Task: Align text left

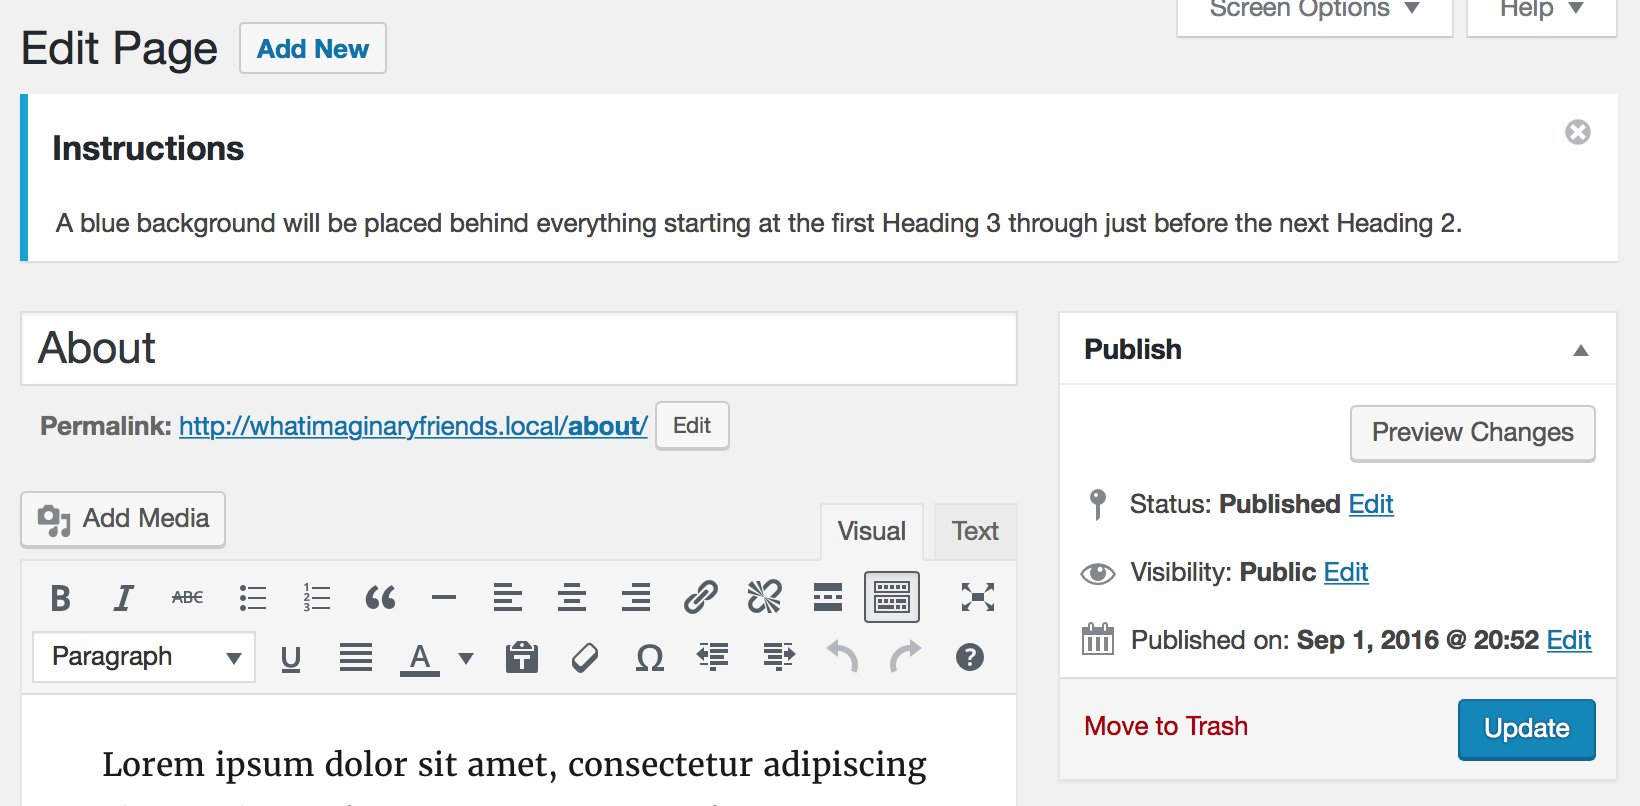Action: coord(508,598)
